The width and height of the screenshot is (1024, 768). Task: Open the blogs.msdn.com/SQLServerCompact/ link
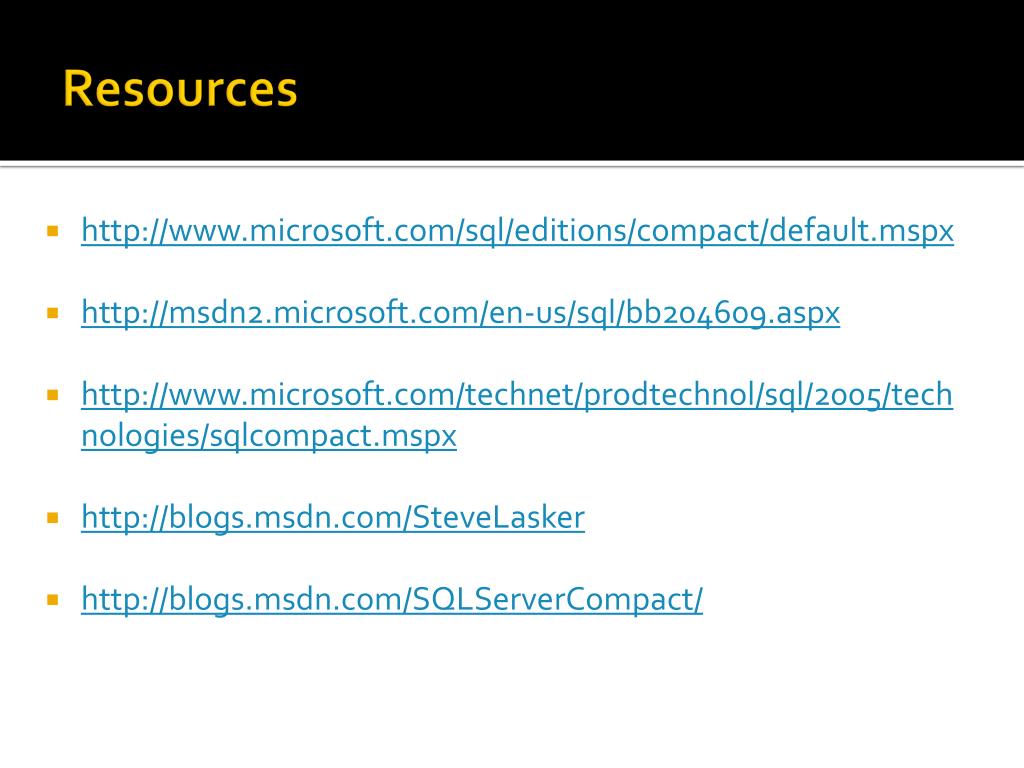point(392,600)
